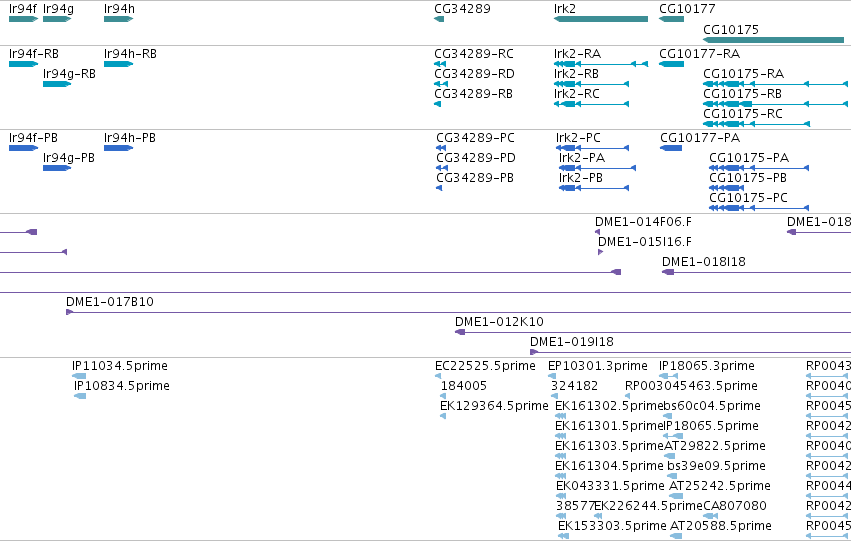
Task: Click the CG34289 gene glyph
Action: click(x=439, y=19)
